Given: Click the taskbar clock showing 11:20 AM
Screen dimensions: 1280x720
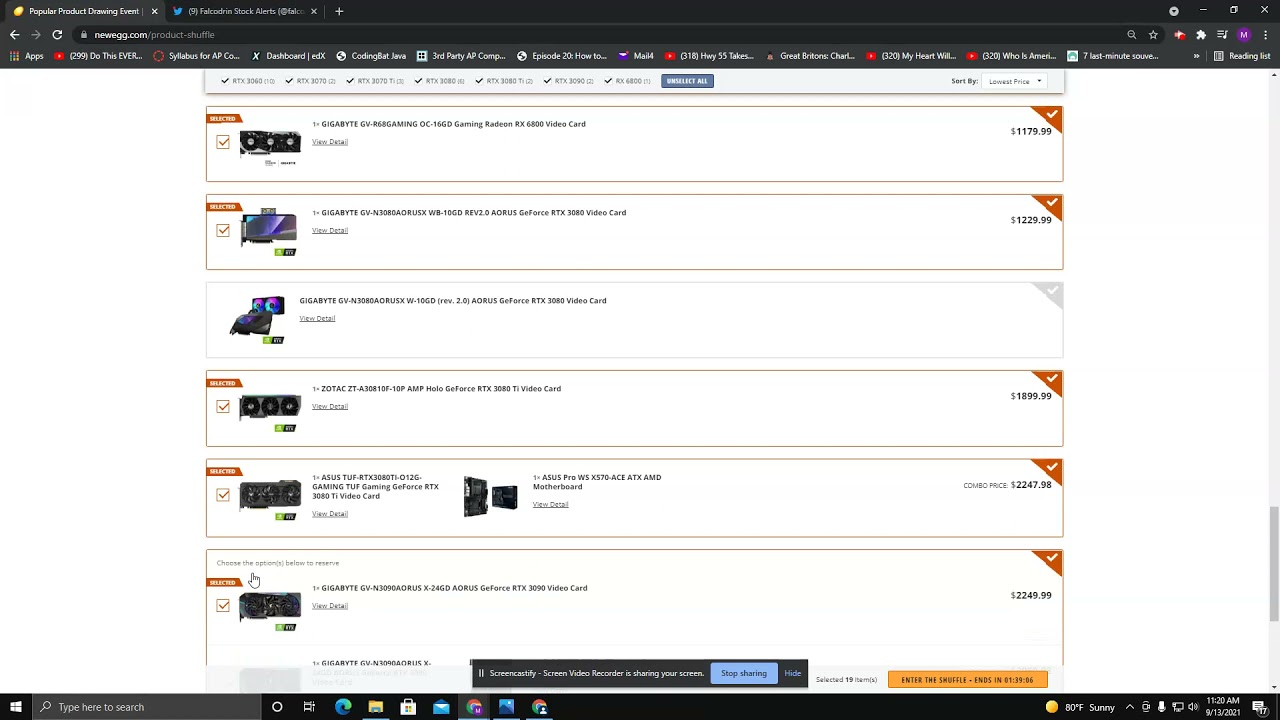Looking at the screenshot, I should [x=1223, y=707].
